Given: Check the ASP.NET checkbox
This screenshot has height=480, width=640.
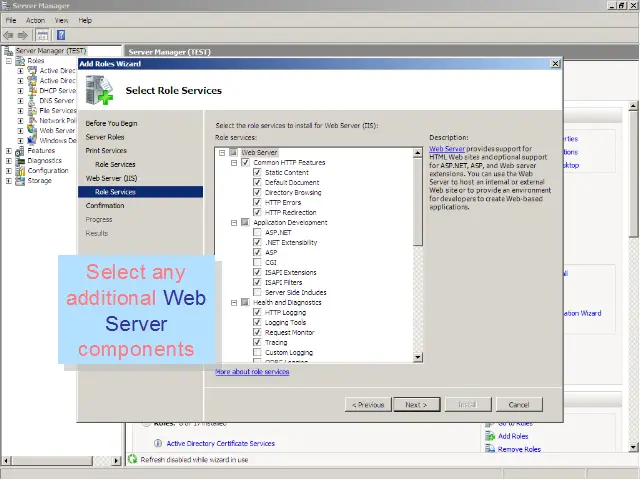Looking at the screenshot, I should (257, 232).
